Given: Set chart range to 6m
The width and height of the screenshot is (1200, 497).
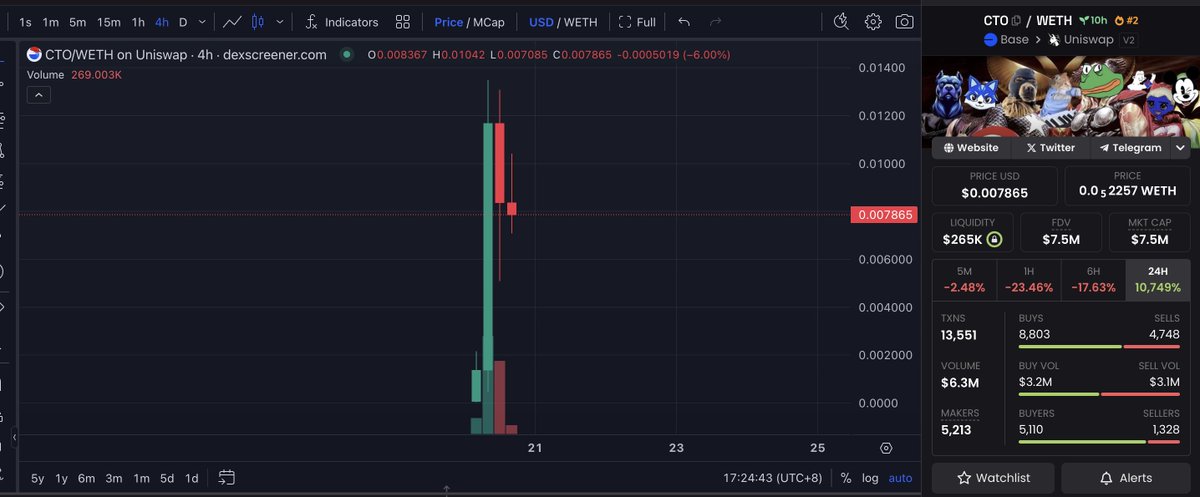Looking at the screenshot, I should 86,478.
